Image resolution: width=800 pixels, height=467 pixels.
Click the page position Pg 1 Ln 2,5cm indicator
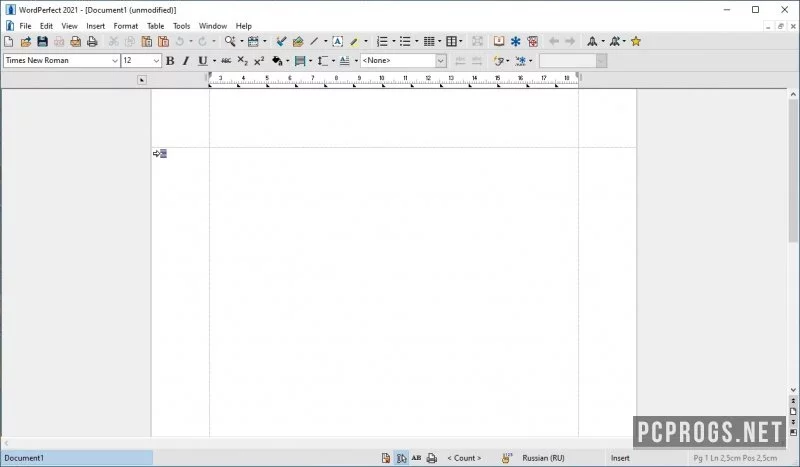pyautogui.click(x=735, y=458)
